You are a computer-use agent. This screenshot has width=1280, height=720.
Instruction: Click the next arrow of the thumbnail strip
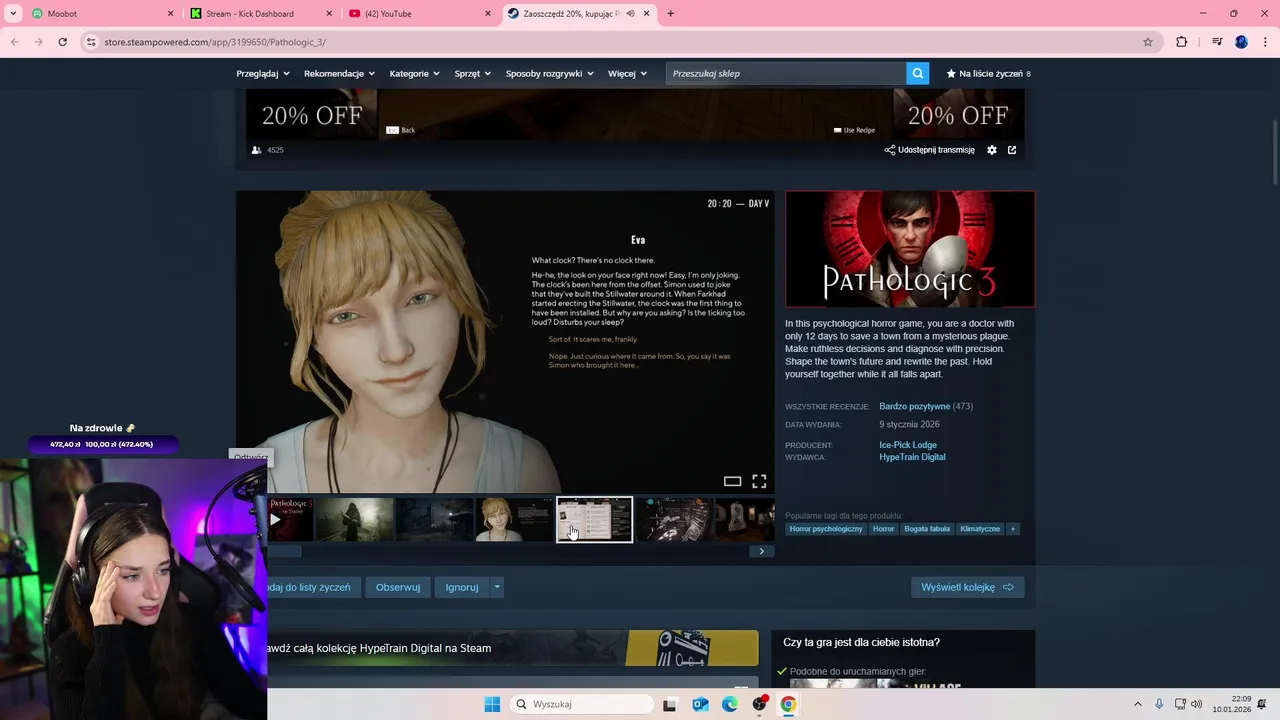point(761,551)
